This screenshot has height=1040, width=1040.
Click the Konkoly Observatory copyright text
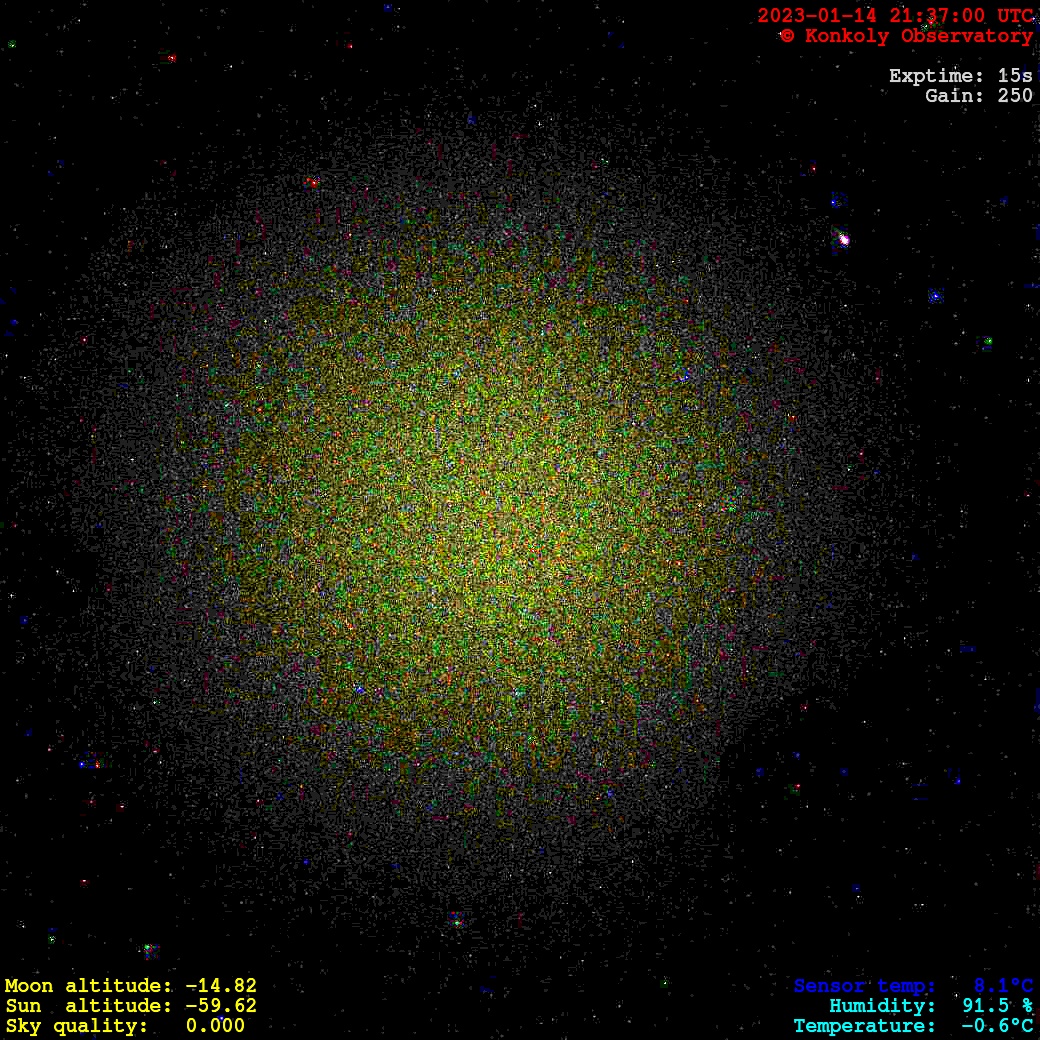pos(906,36)
